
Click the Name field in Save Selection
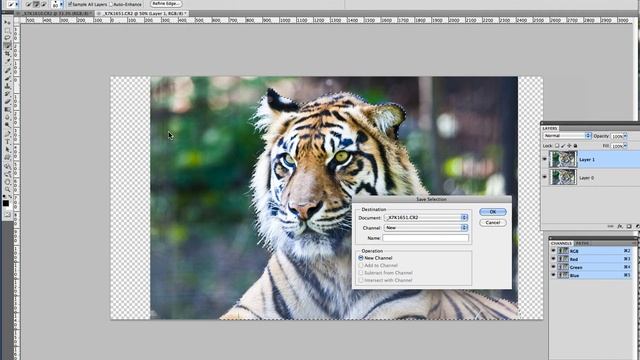[x=426, y=238]
